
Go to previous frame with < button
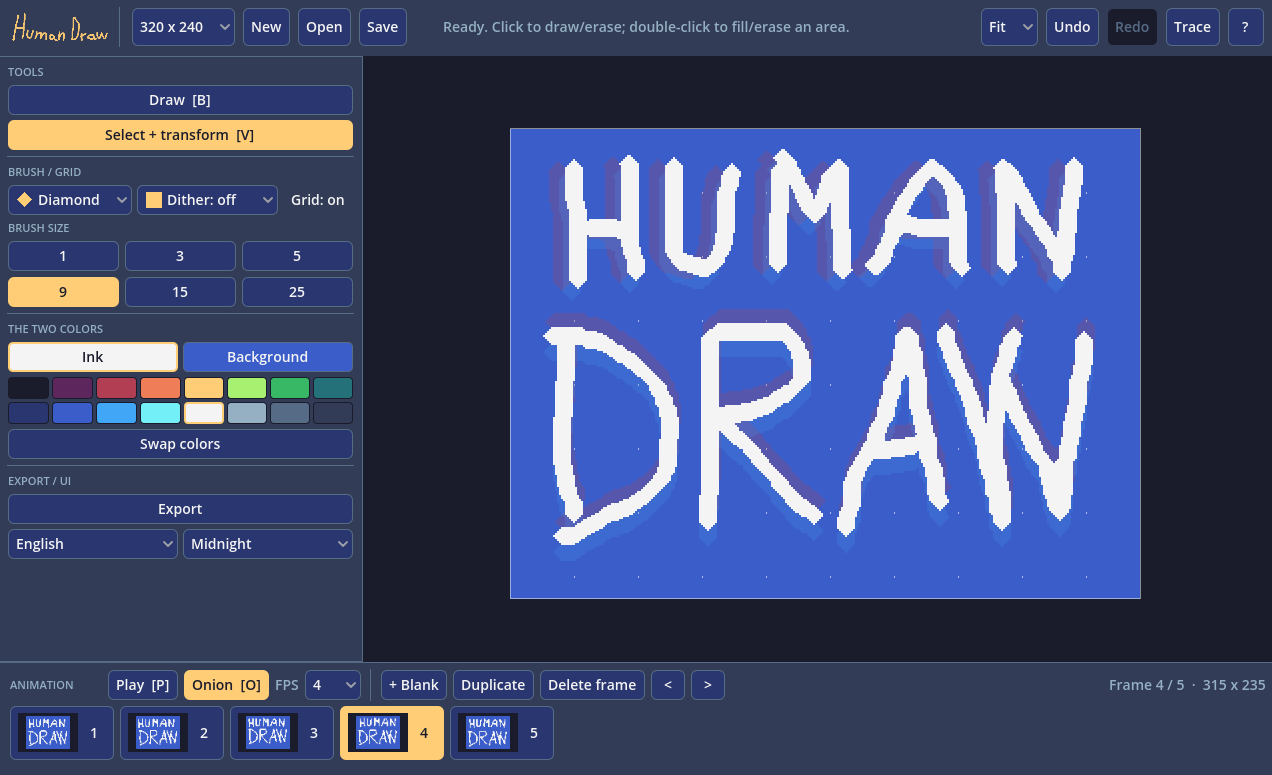click(x=668, y=685)
